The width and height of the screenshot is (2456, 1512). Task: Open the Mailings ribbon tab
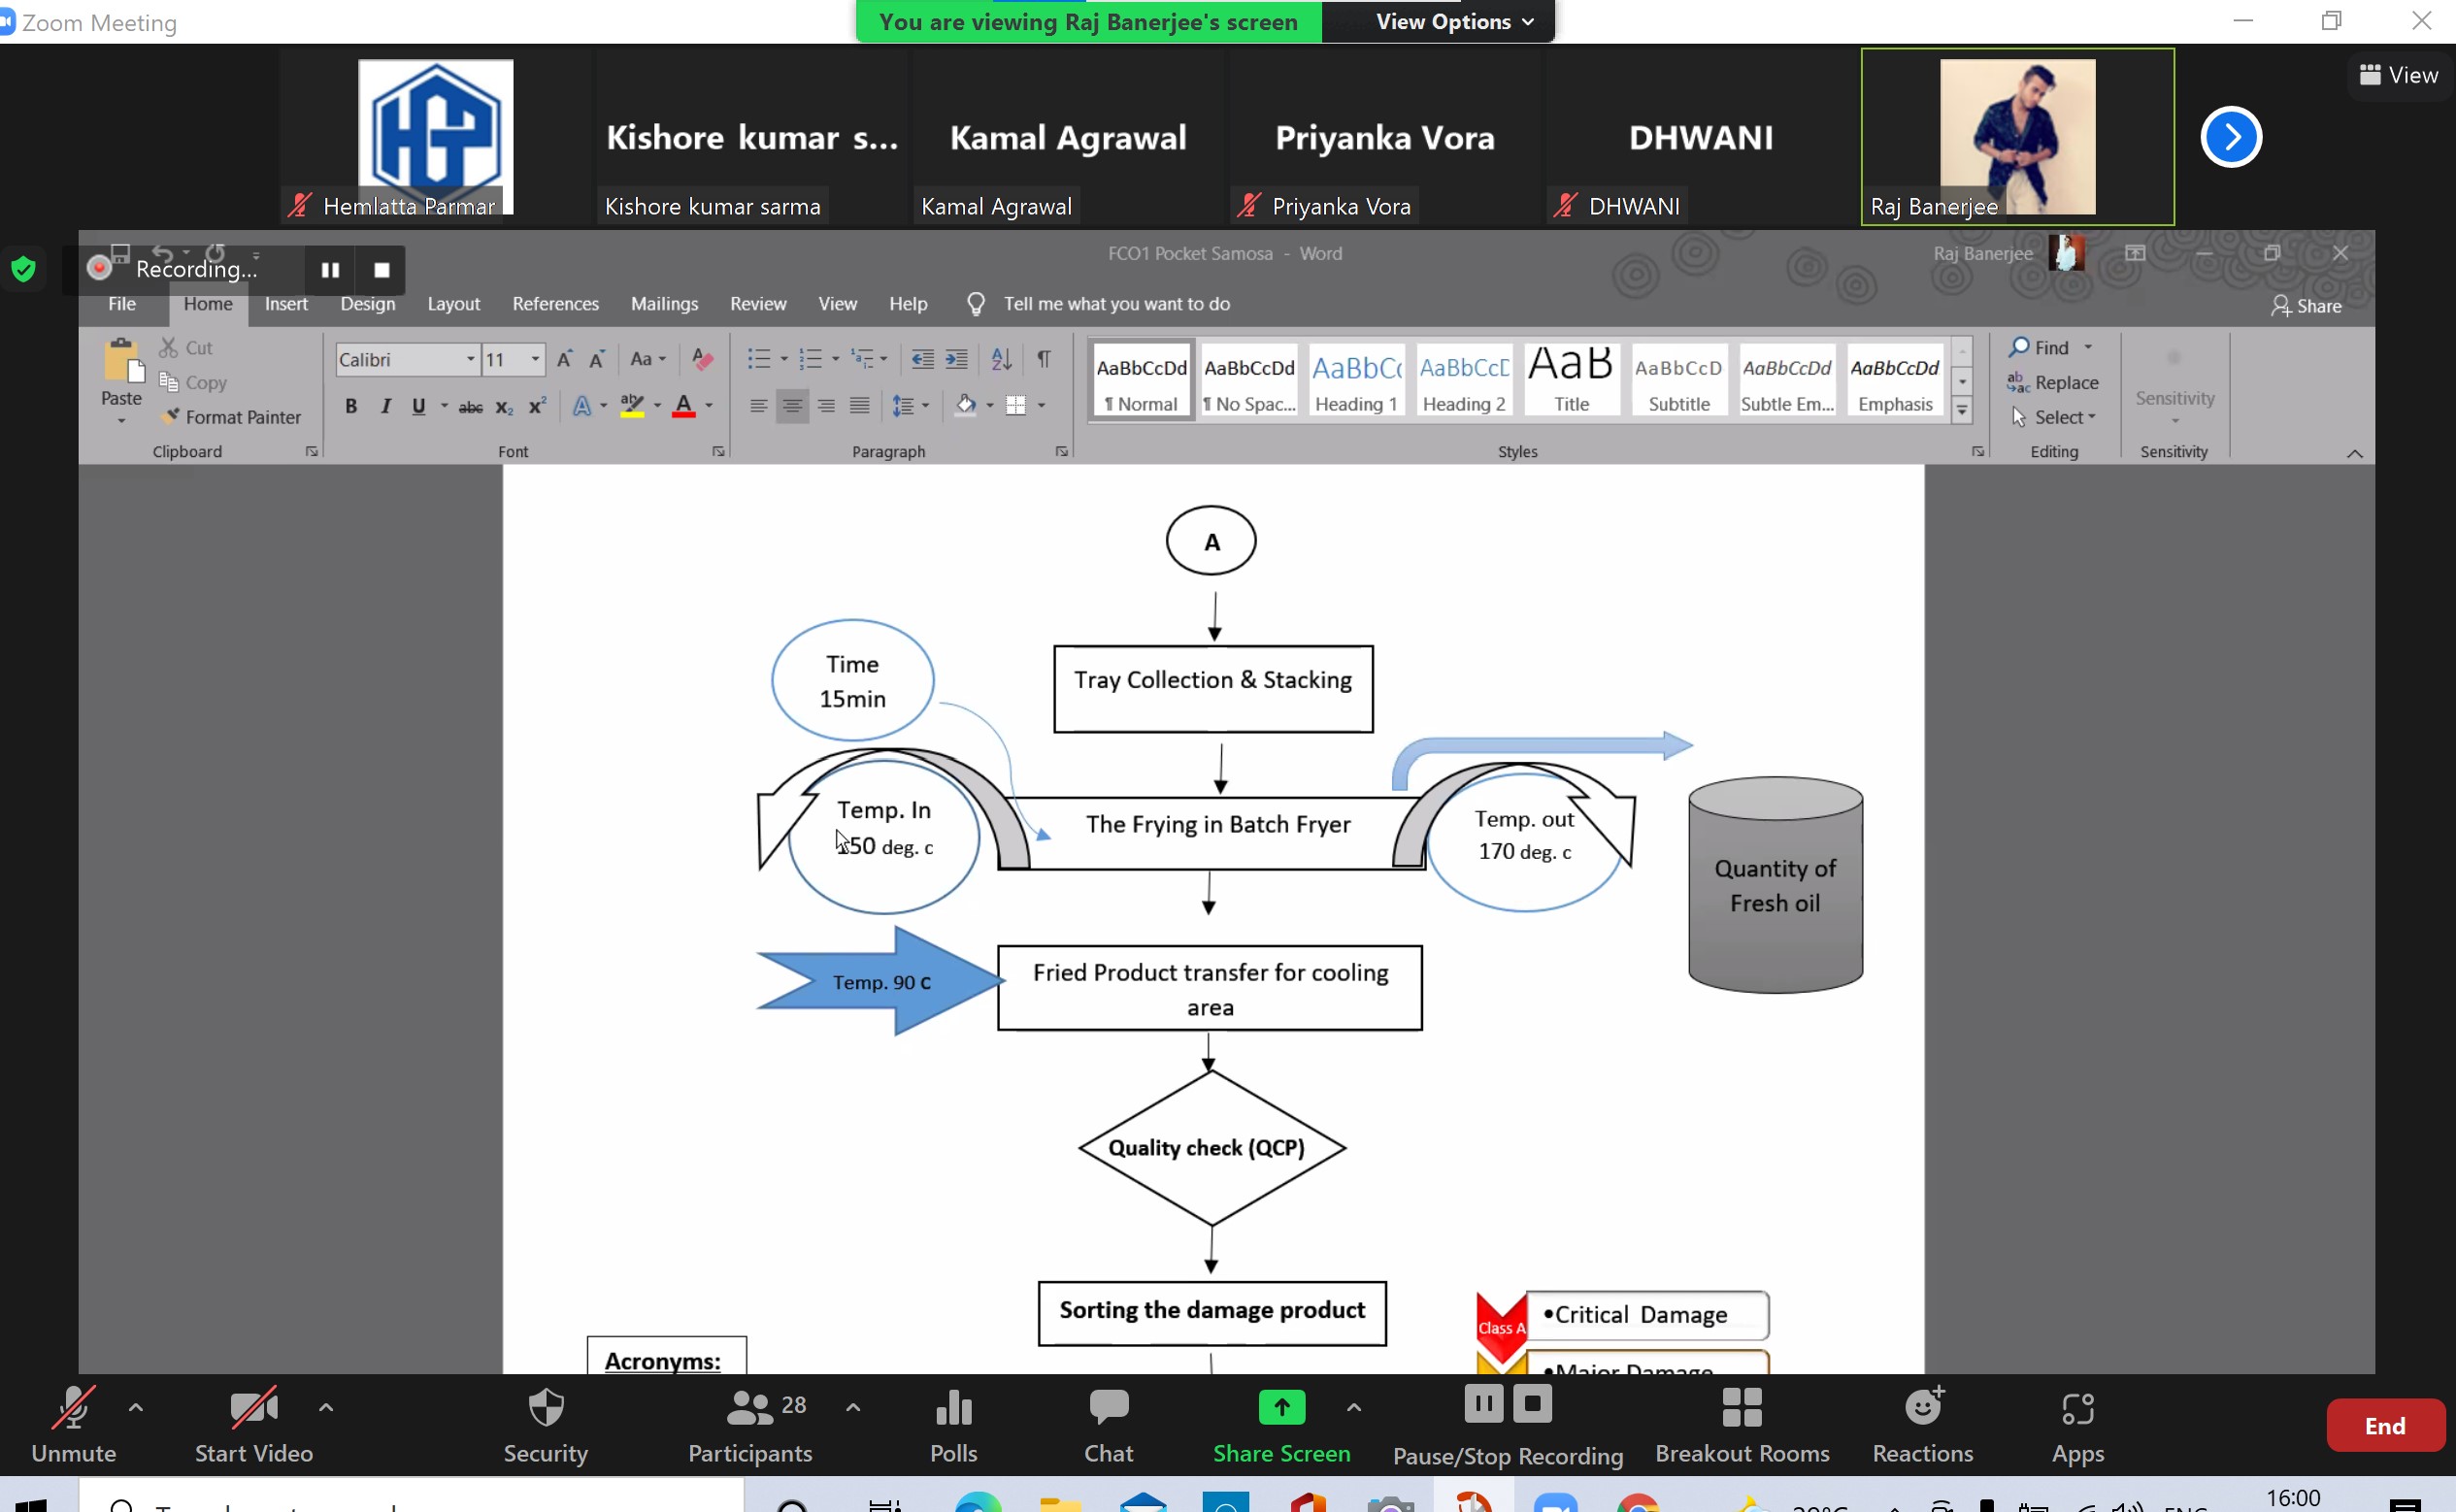(x=664, y=304)
